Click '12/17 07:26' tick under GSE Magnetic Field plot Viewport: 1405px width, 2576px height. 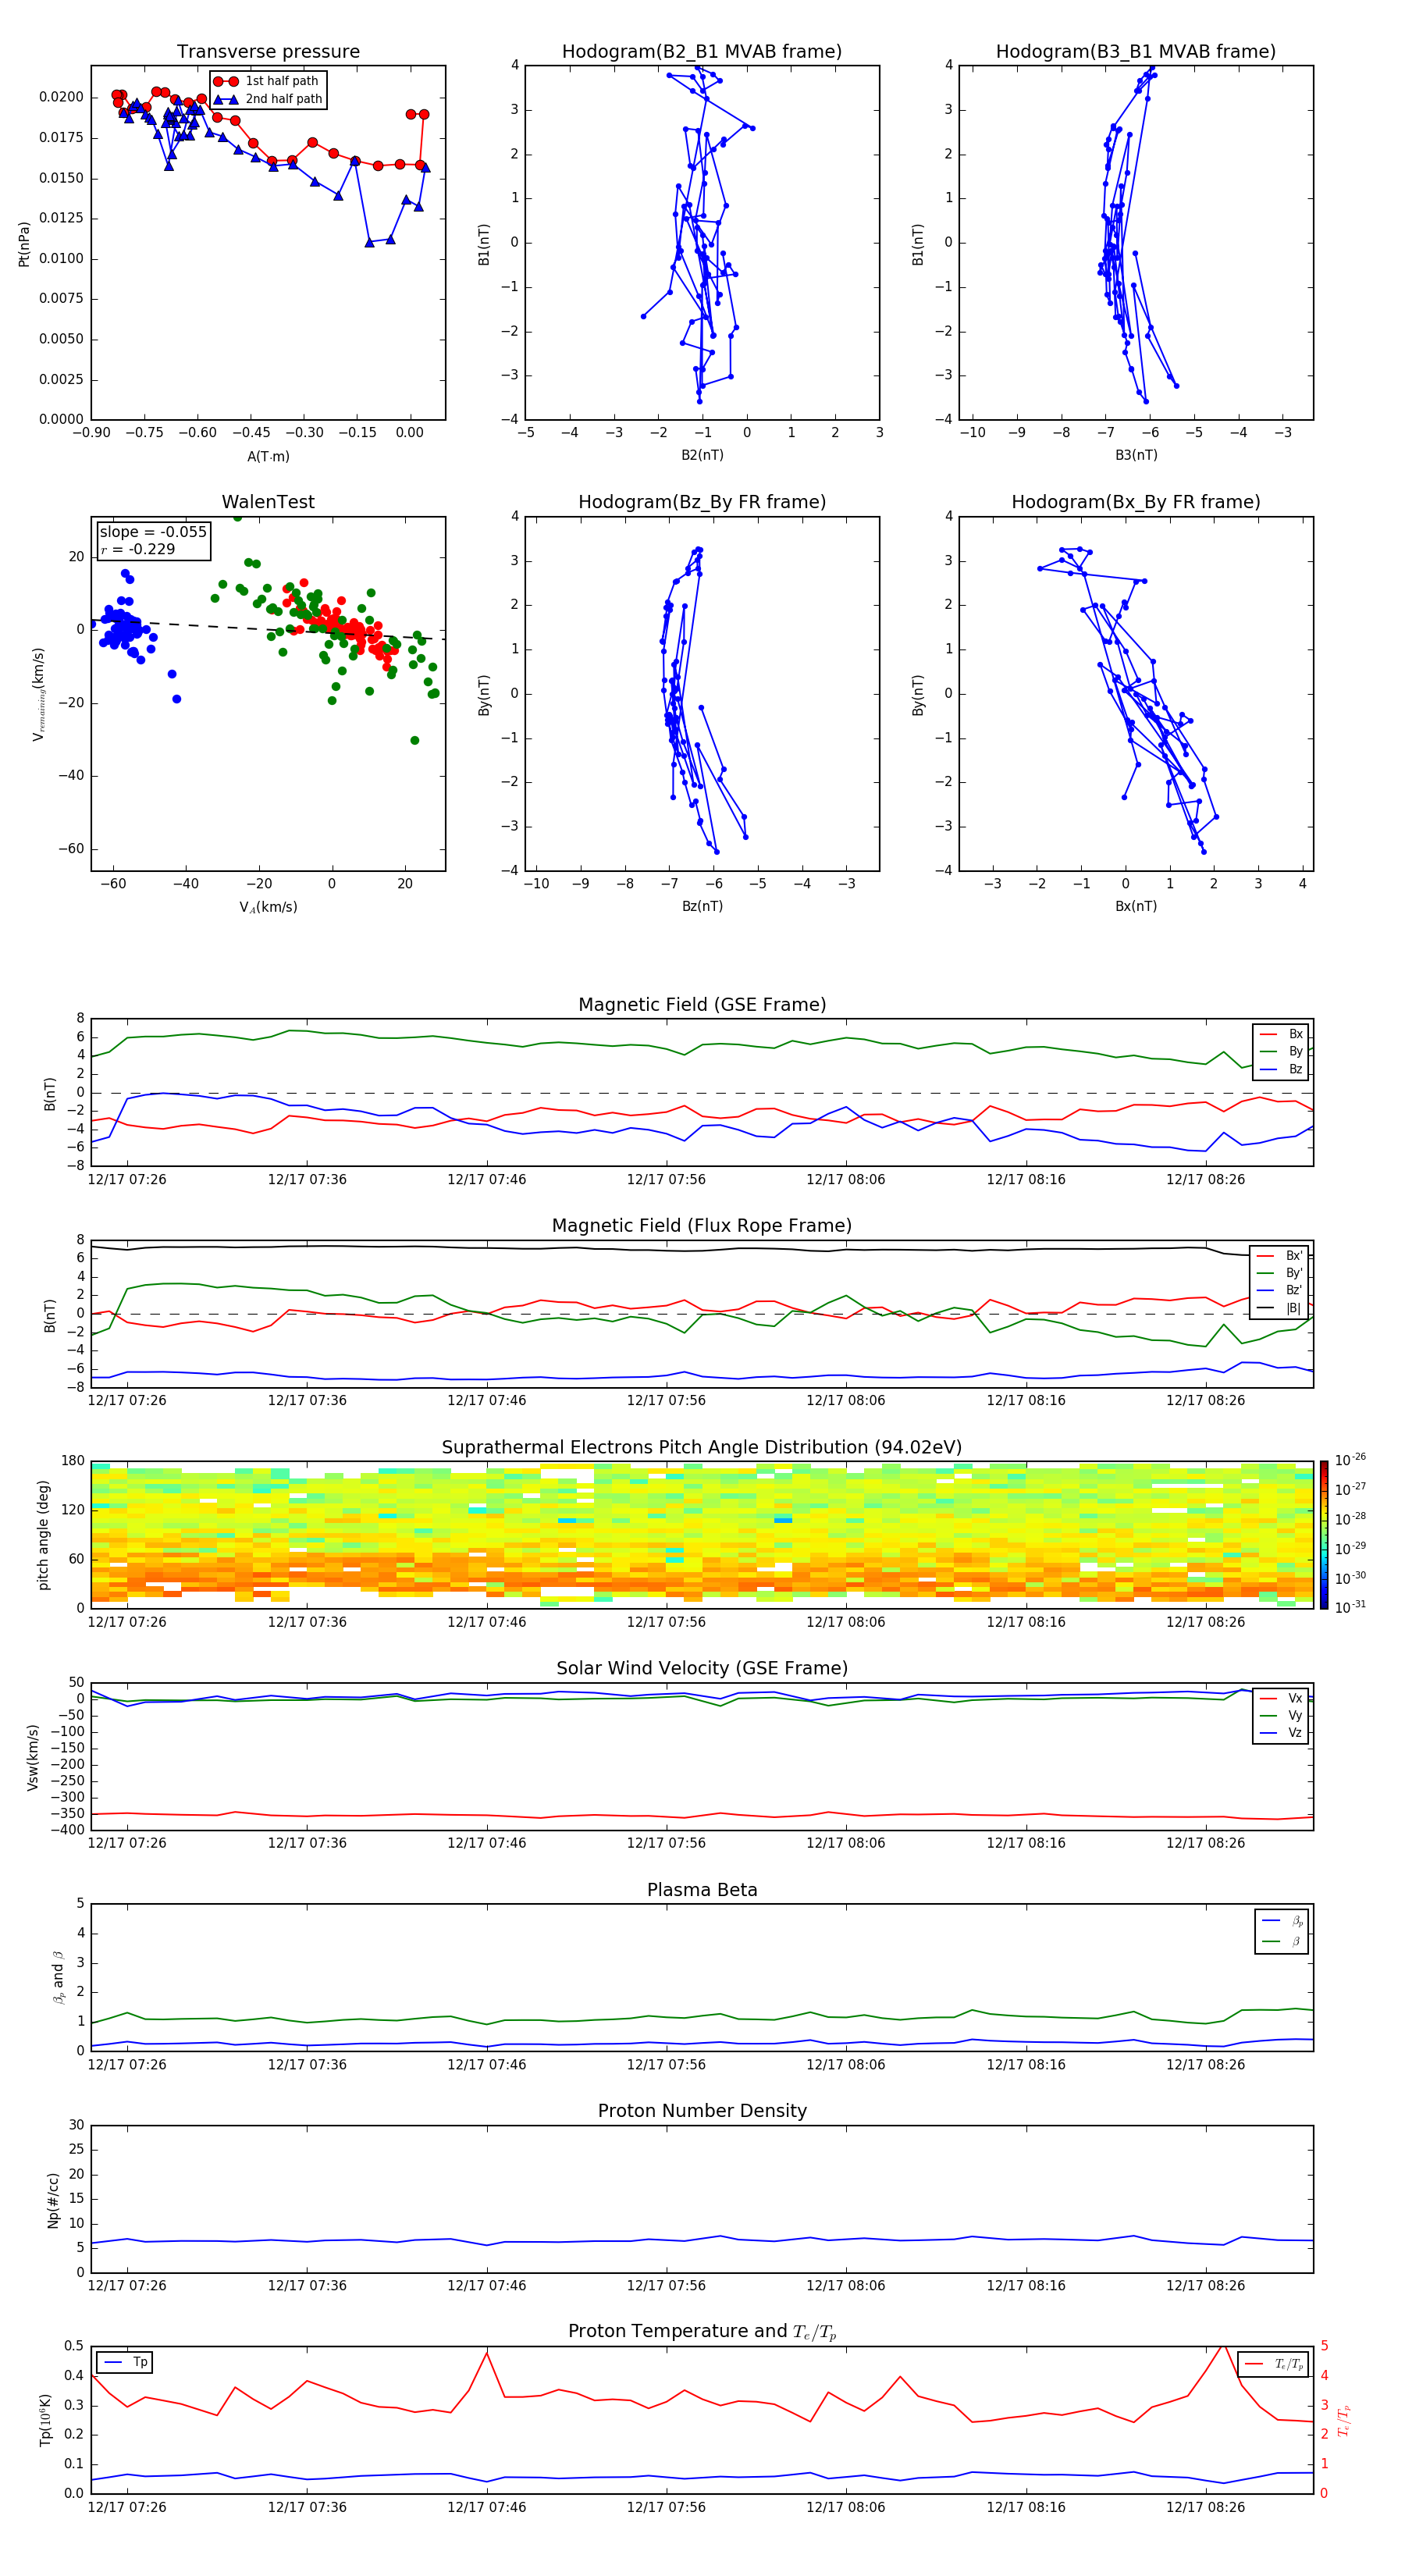[127, 1180]
